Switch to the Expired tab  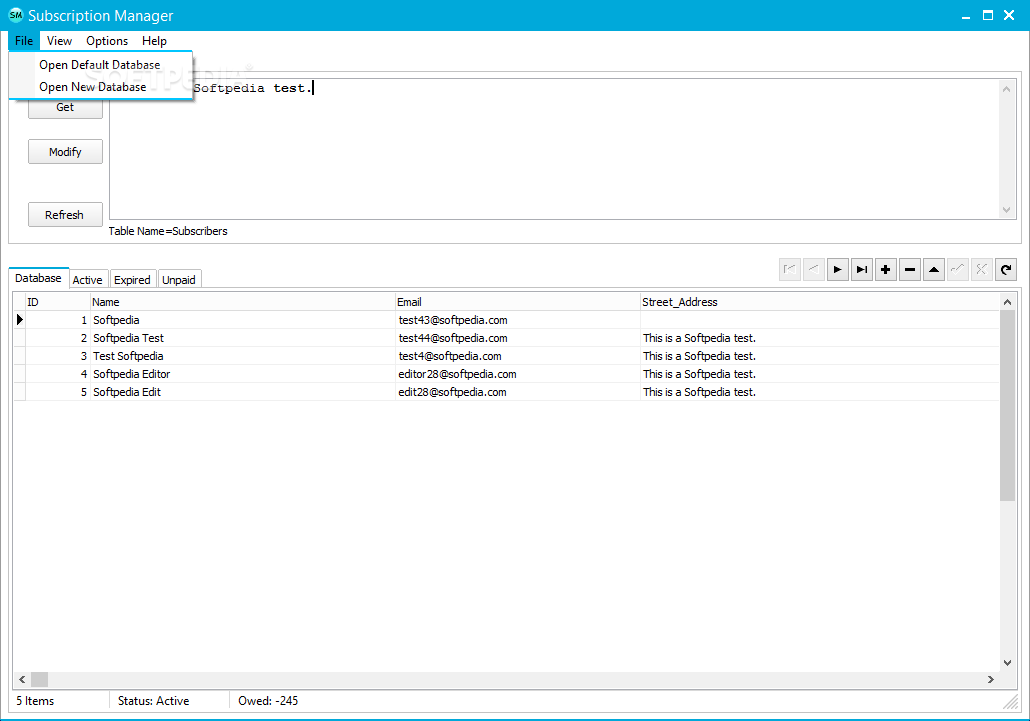pyautogui.click(x=132, y=280)
